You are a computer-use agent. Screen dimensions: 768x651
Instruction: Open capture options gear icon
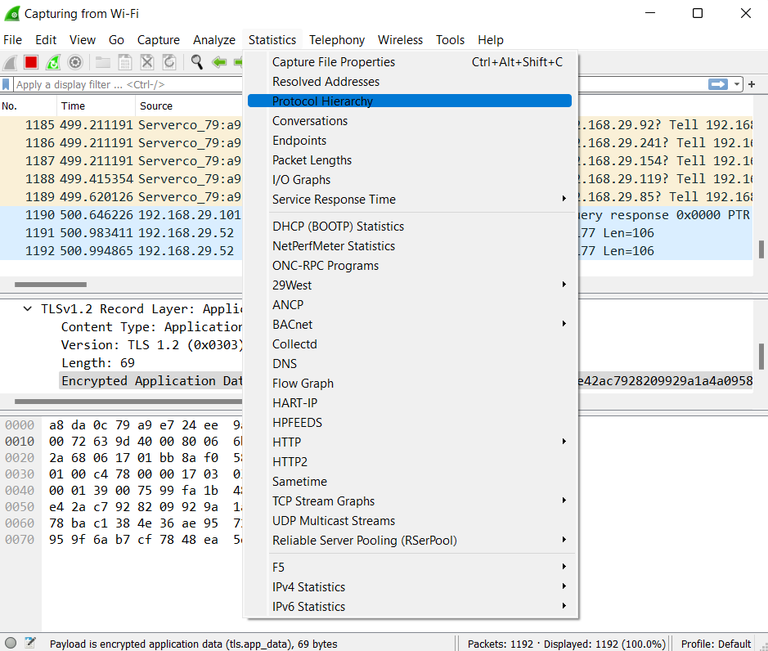point(75,62)
